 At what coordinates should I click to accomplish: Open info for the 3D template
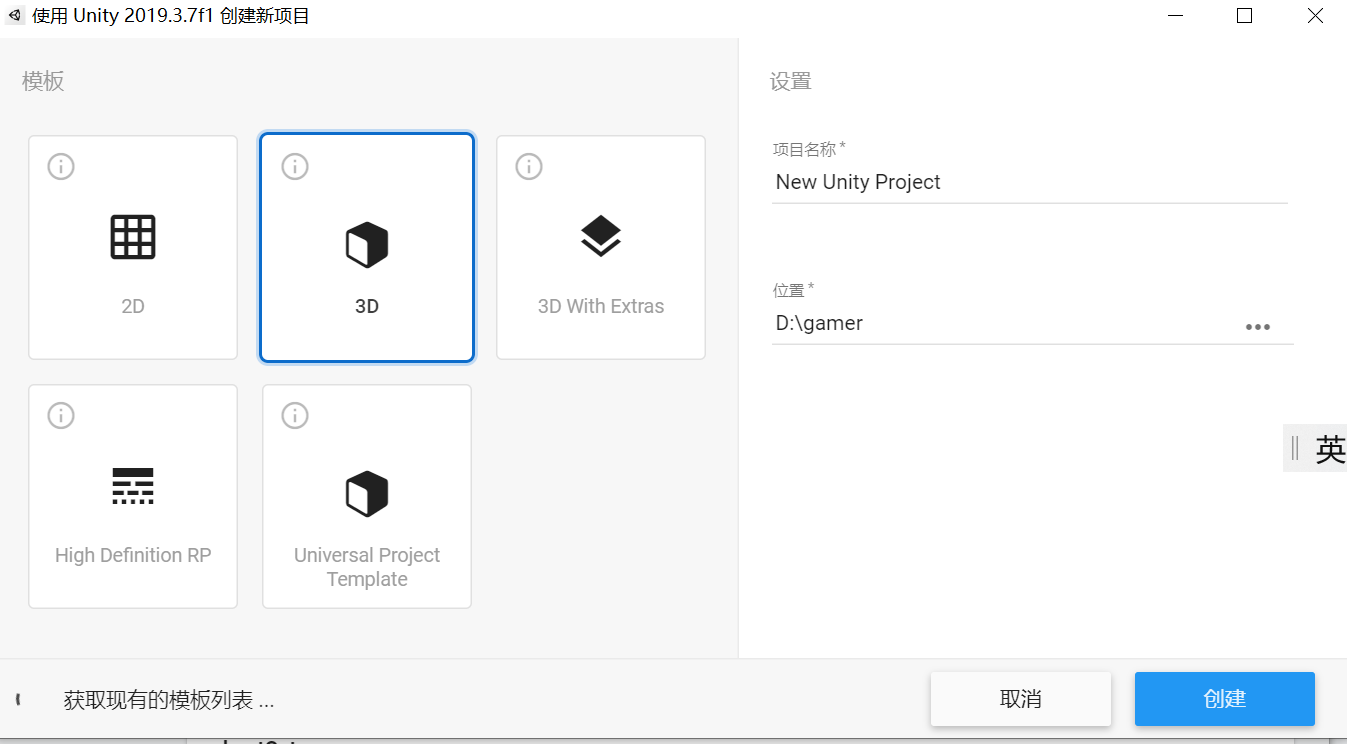[x=295, y=166]
